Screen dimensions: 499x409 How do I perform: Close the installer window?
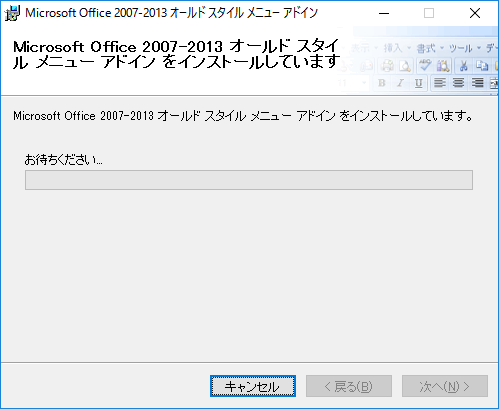coord(475,13)
